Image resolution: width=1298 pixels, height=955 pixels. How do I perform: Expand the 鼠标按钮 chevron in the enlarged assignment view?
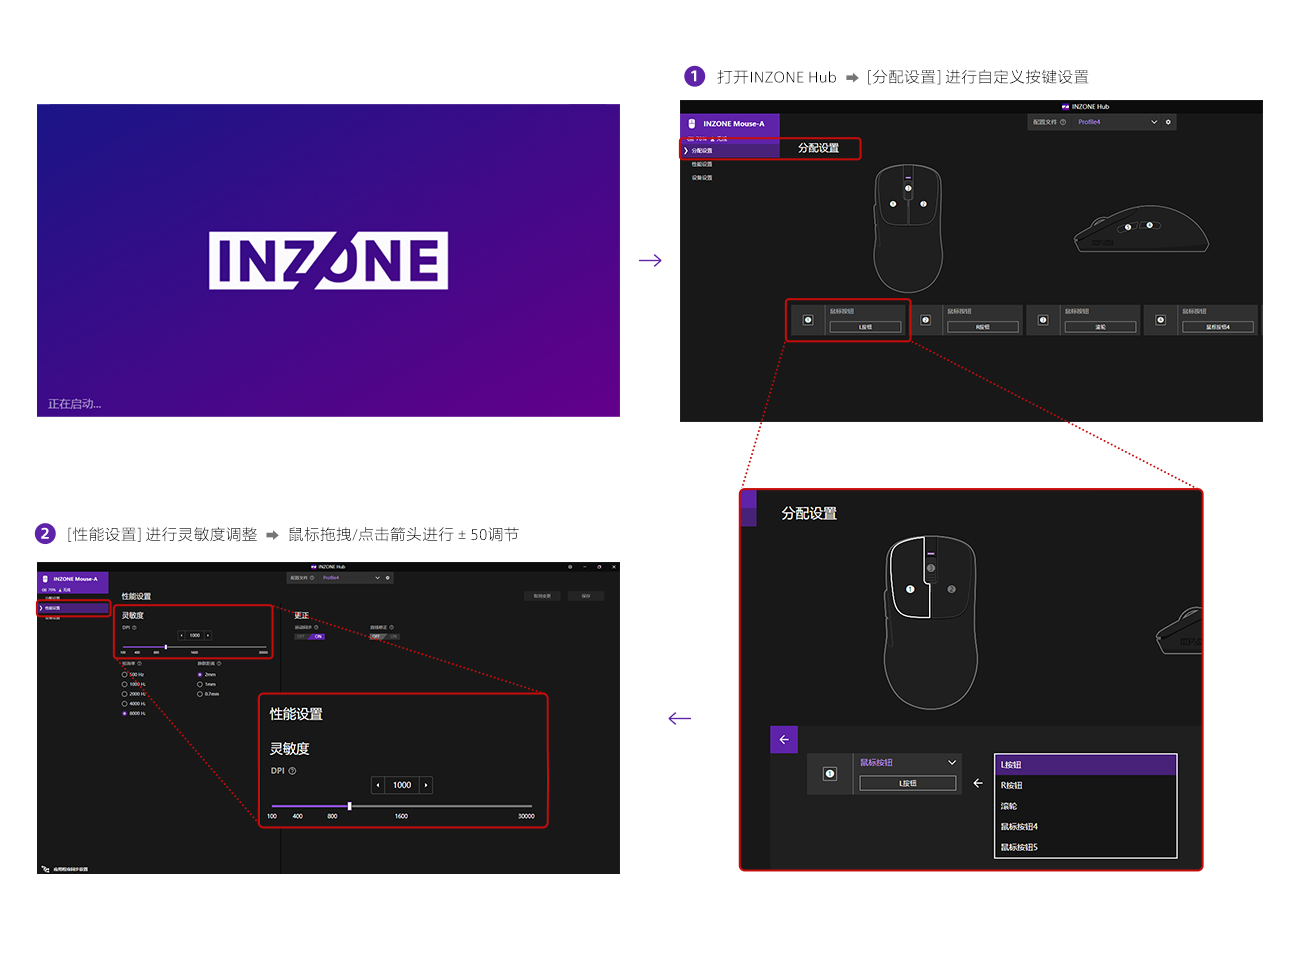952,762
